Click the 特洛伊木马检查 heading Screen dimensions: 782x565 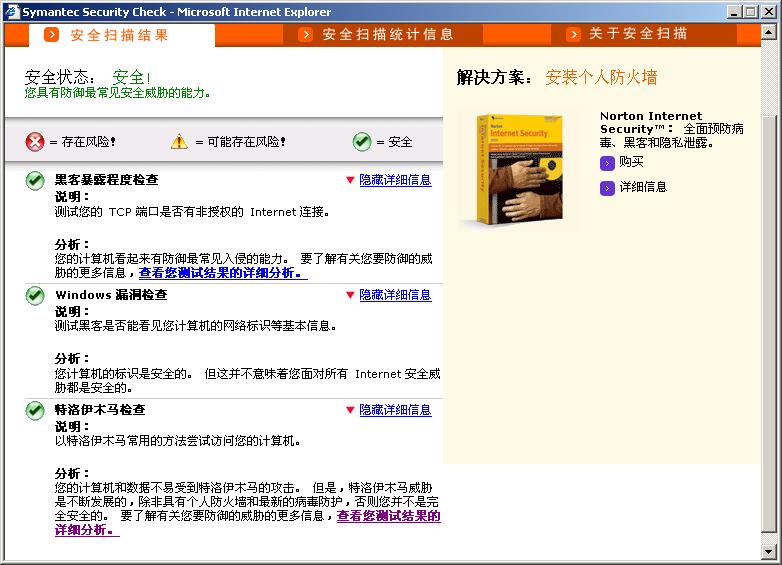tap(100, 410)
